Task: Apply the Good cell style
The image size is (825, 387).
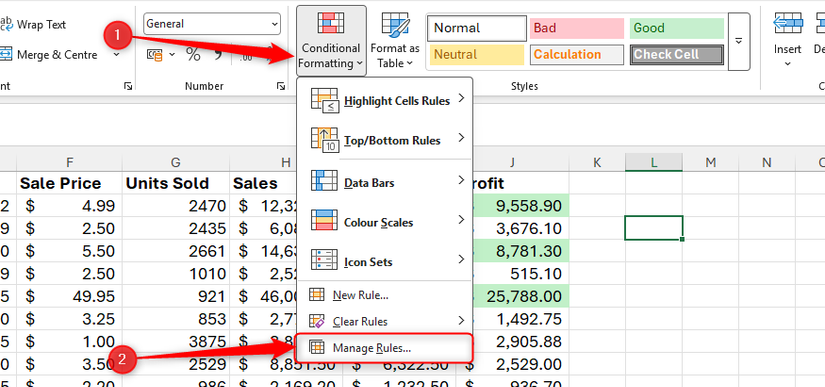Action: pyautogui.click(x=677, y=28)
